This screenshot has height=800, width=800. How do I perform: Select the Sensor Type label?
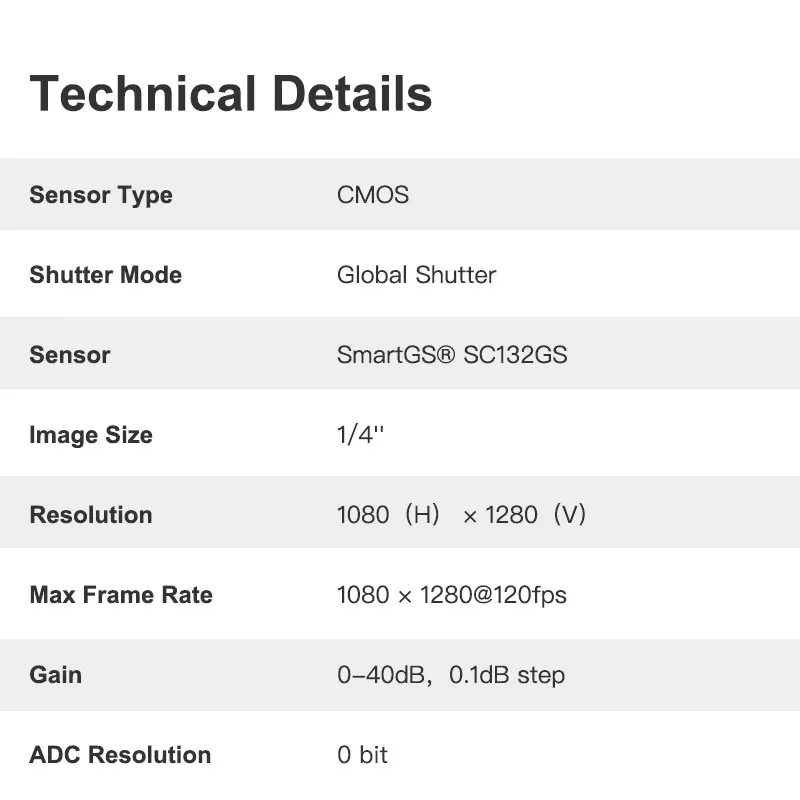coord(101,195)
